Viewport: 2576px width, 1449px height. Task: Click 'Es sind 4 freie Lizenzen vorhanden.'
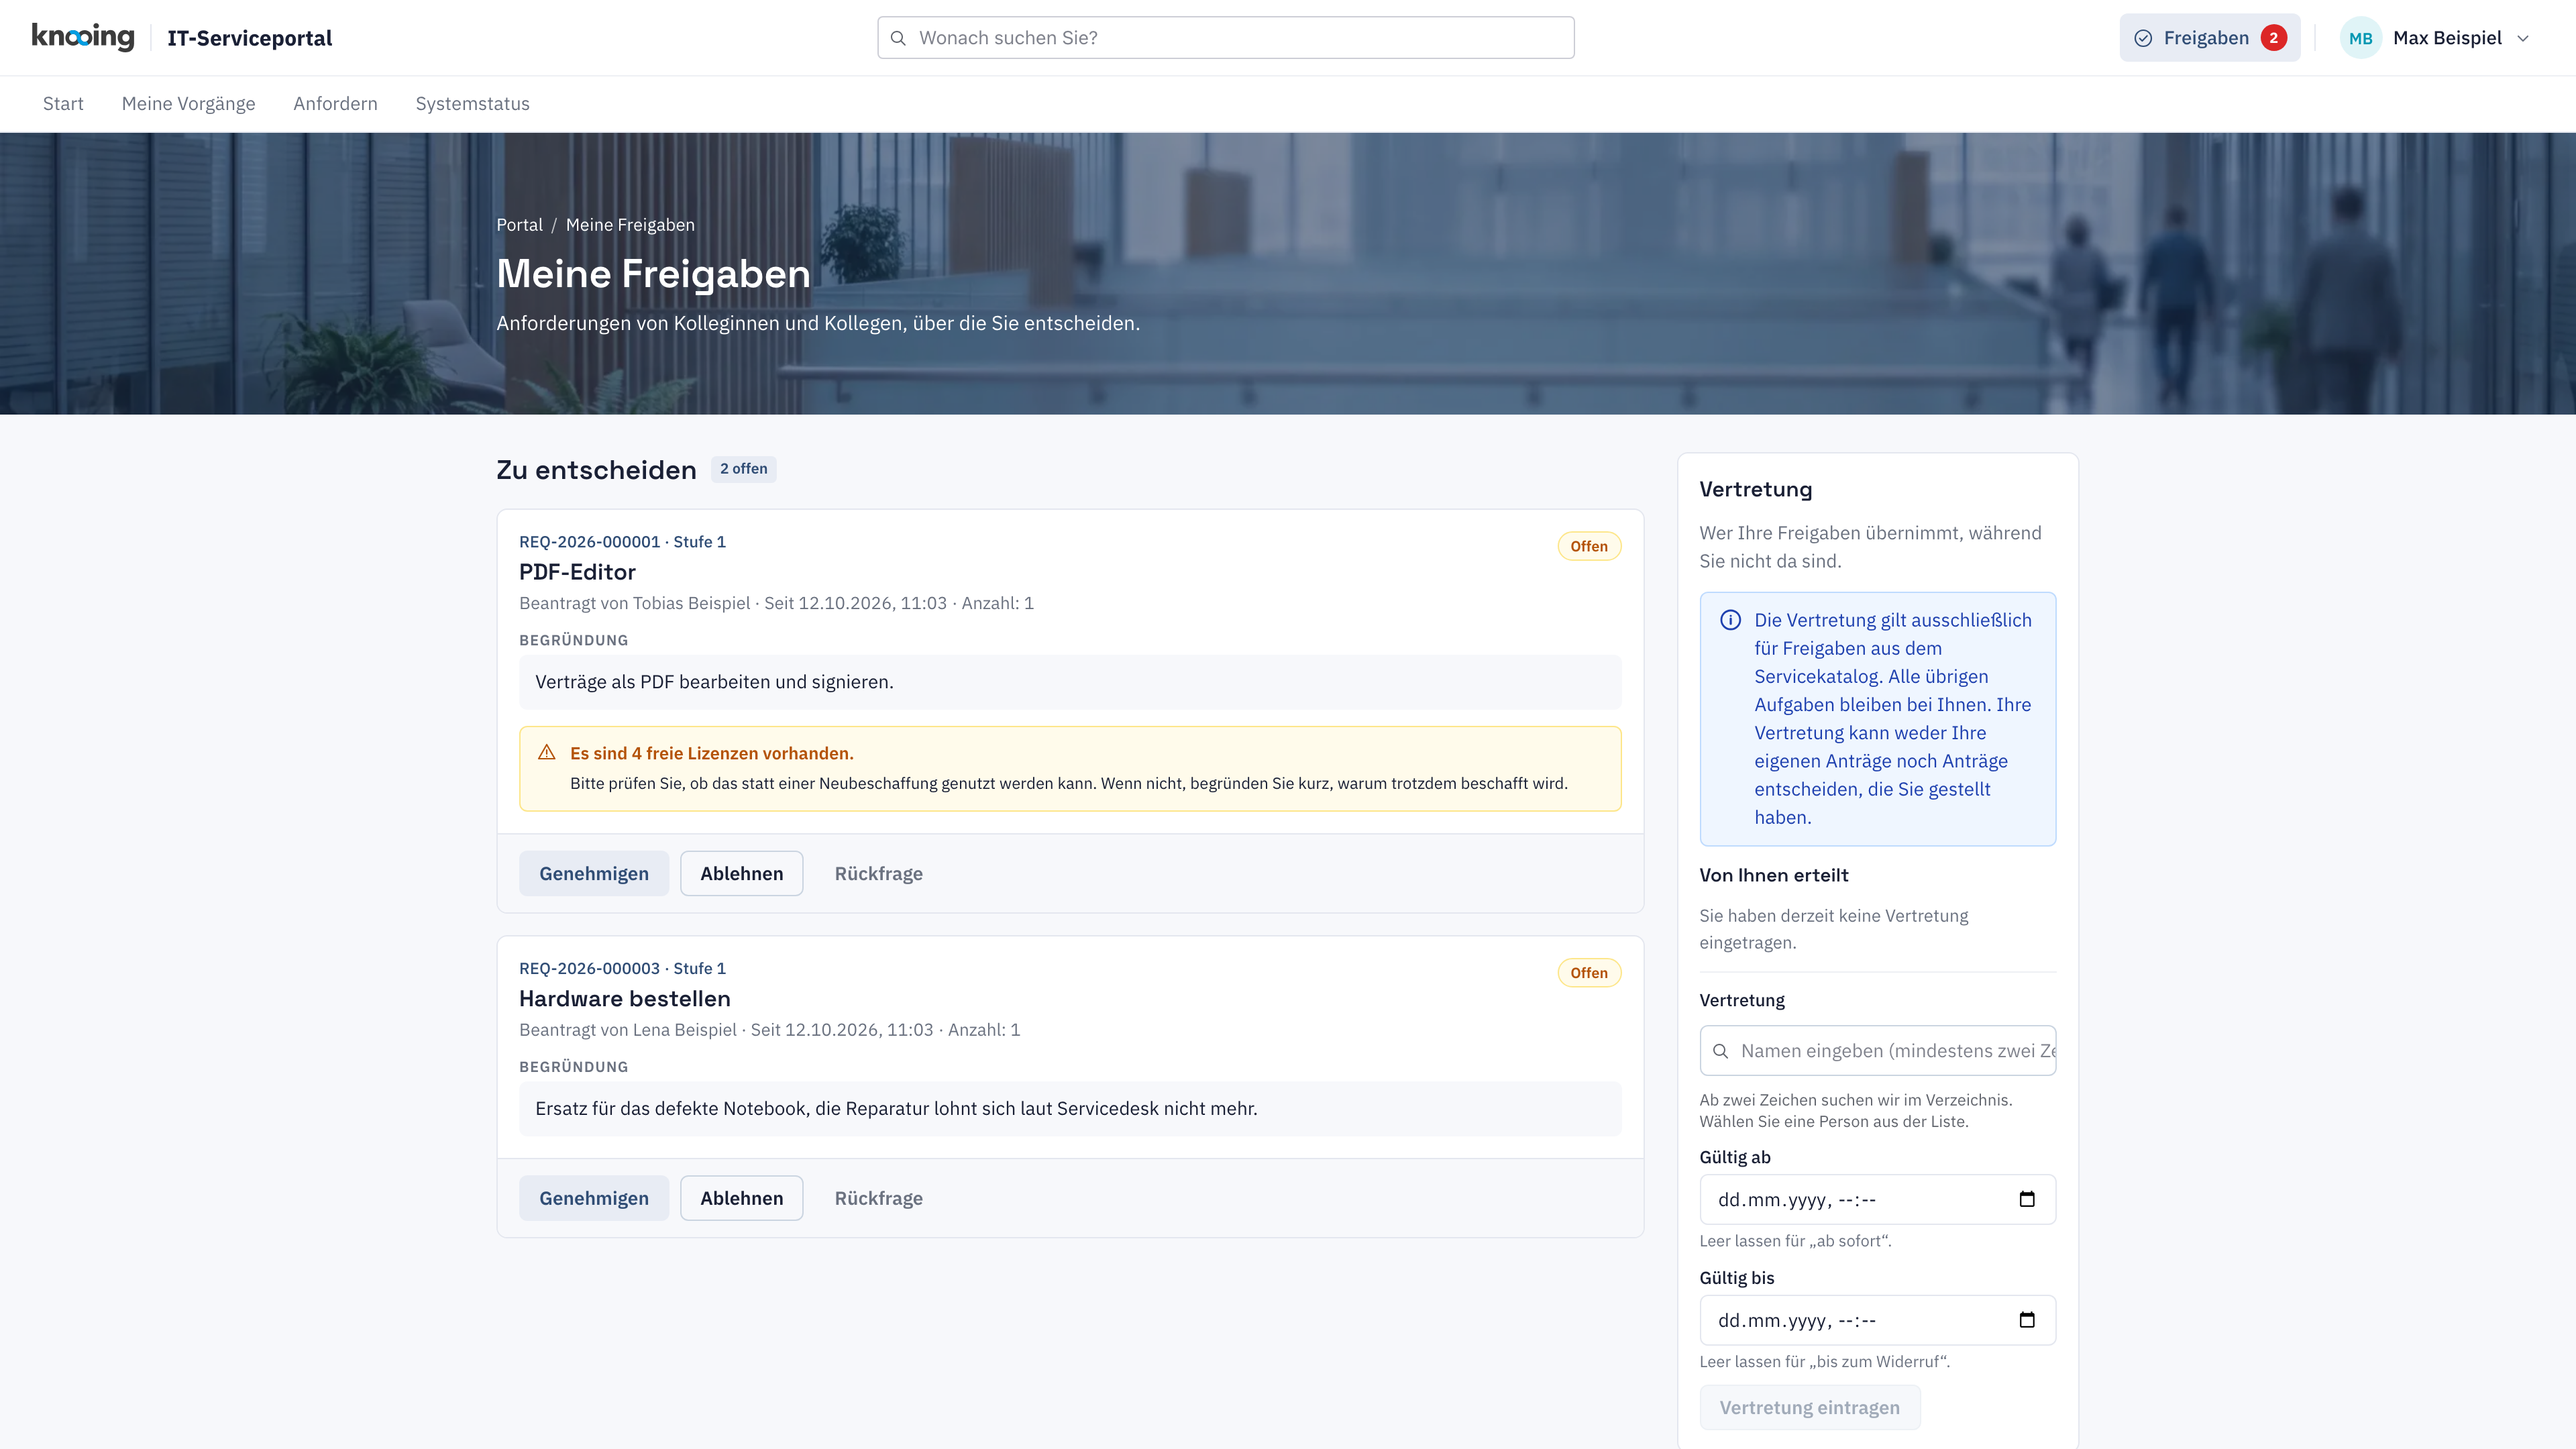(x=711, y=753)
